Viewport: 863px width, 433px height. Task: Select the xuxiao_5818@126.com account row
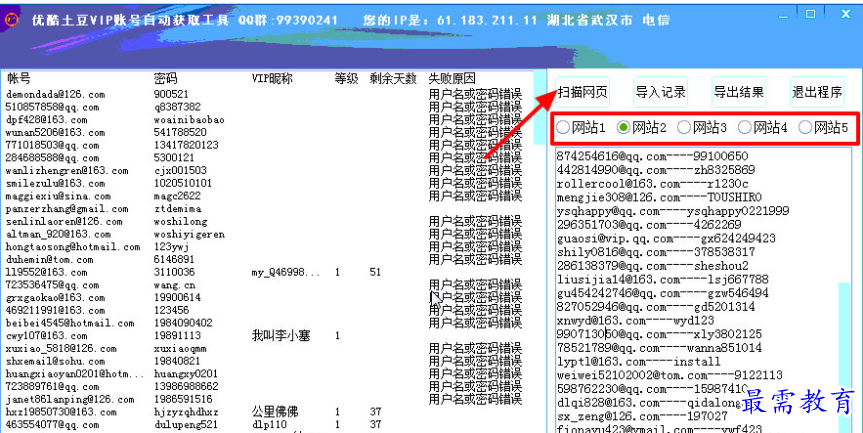click(x=264, y=349)
